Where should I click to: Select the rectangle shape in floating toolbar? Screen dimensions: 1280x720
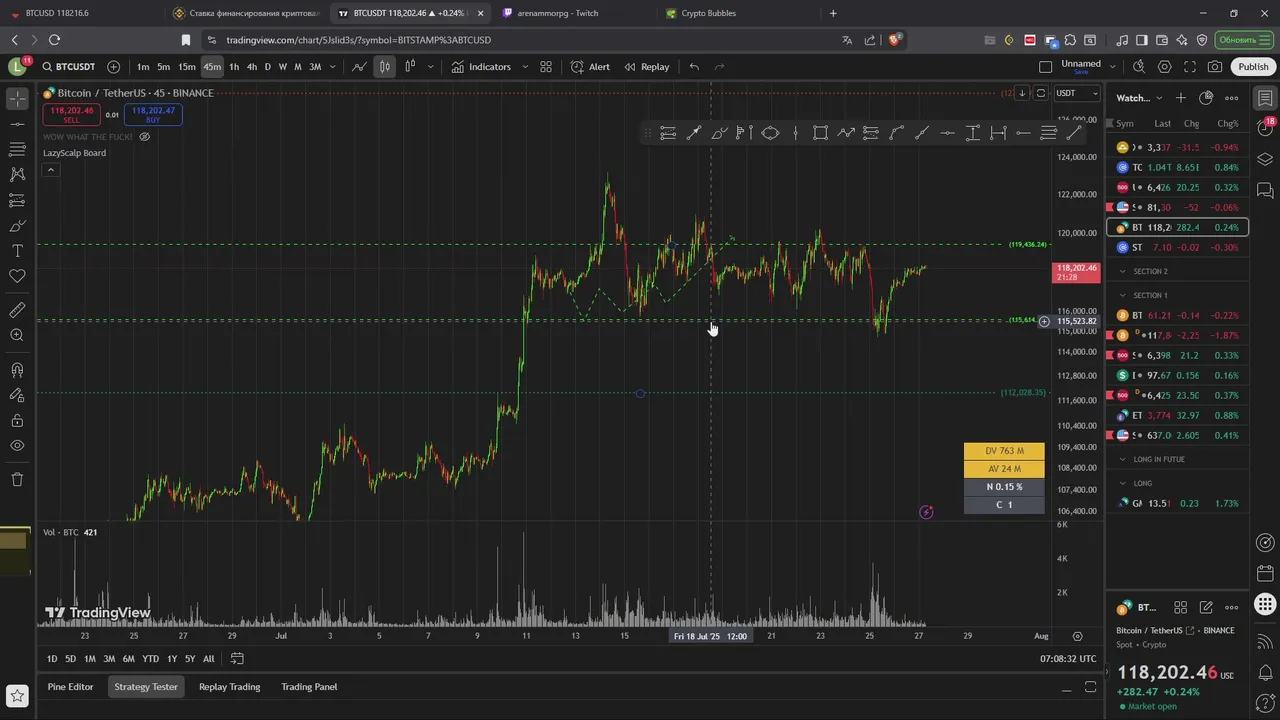tap(820, 133)
